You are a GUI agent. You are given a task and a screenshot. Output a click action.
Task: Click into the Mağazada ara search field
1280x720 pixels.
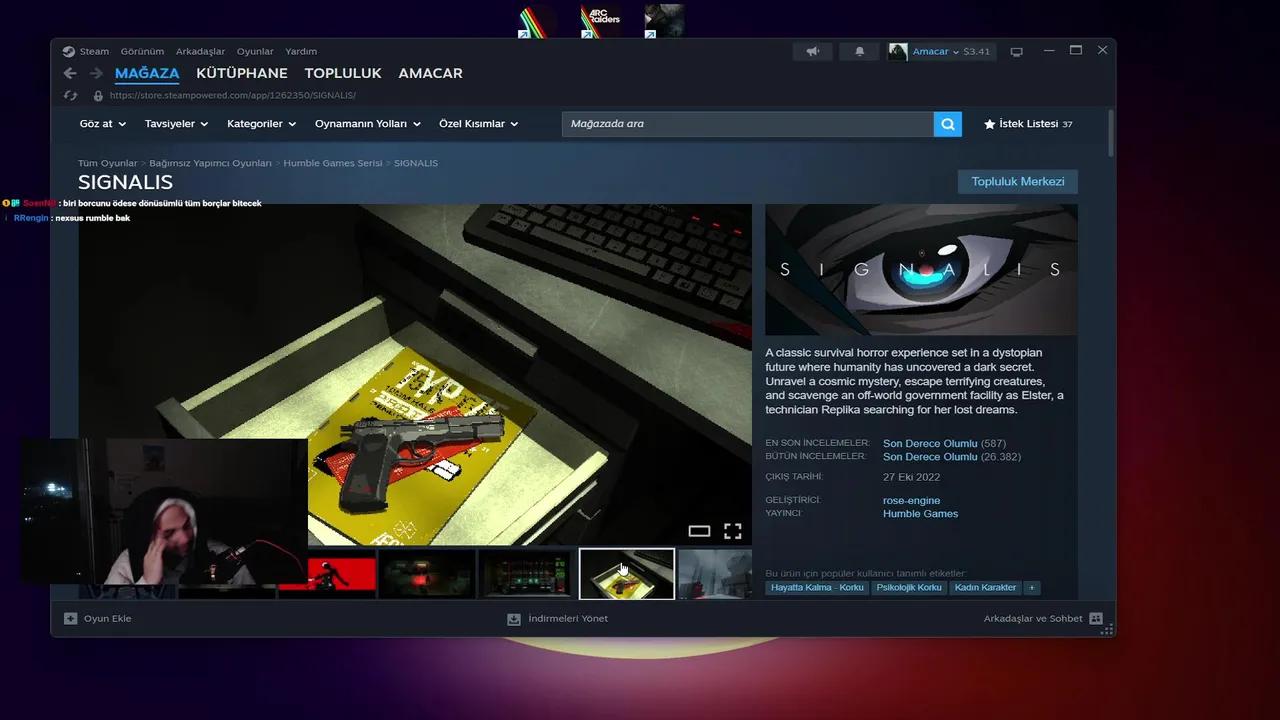coord(747,124)
